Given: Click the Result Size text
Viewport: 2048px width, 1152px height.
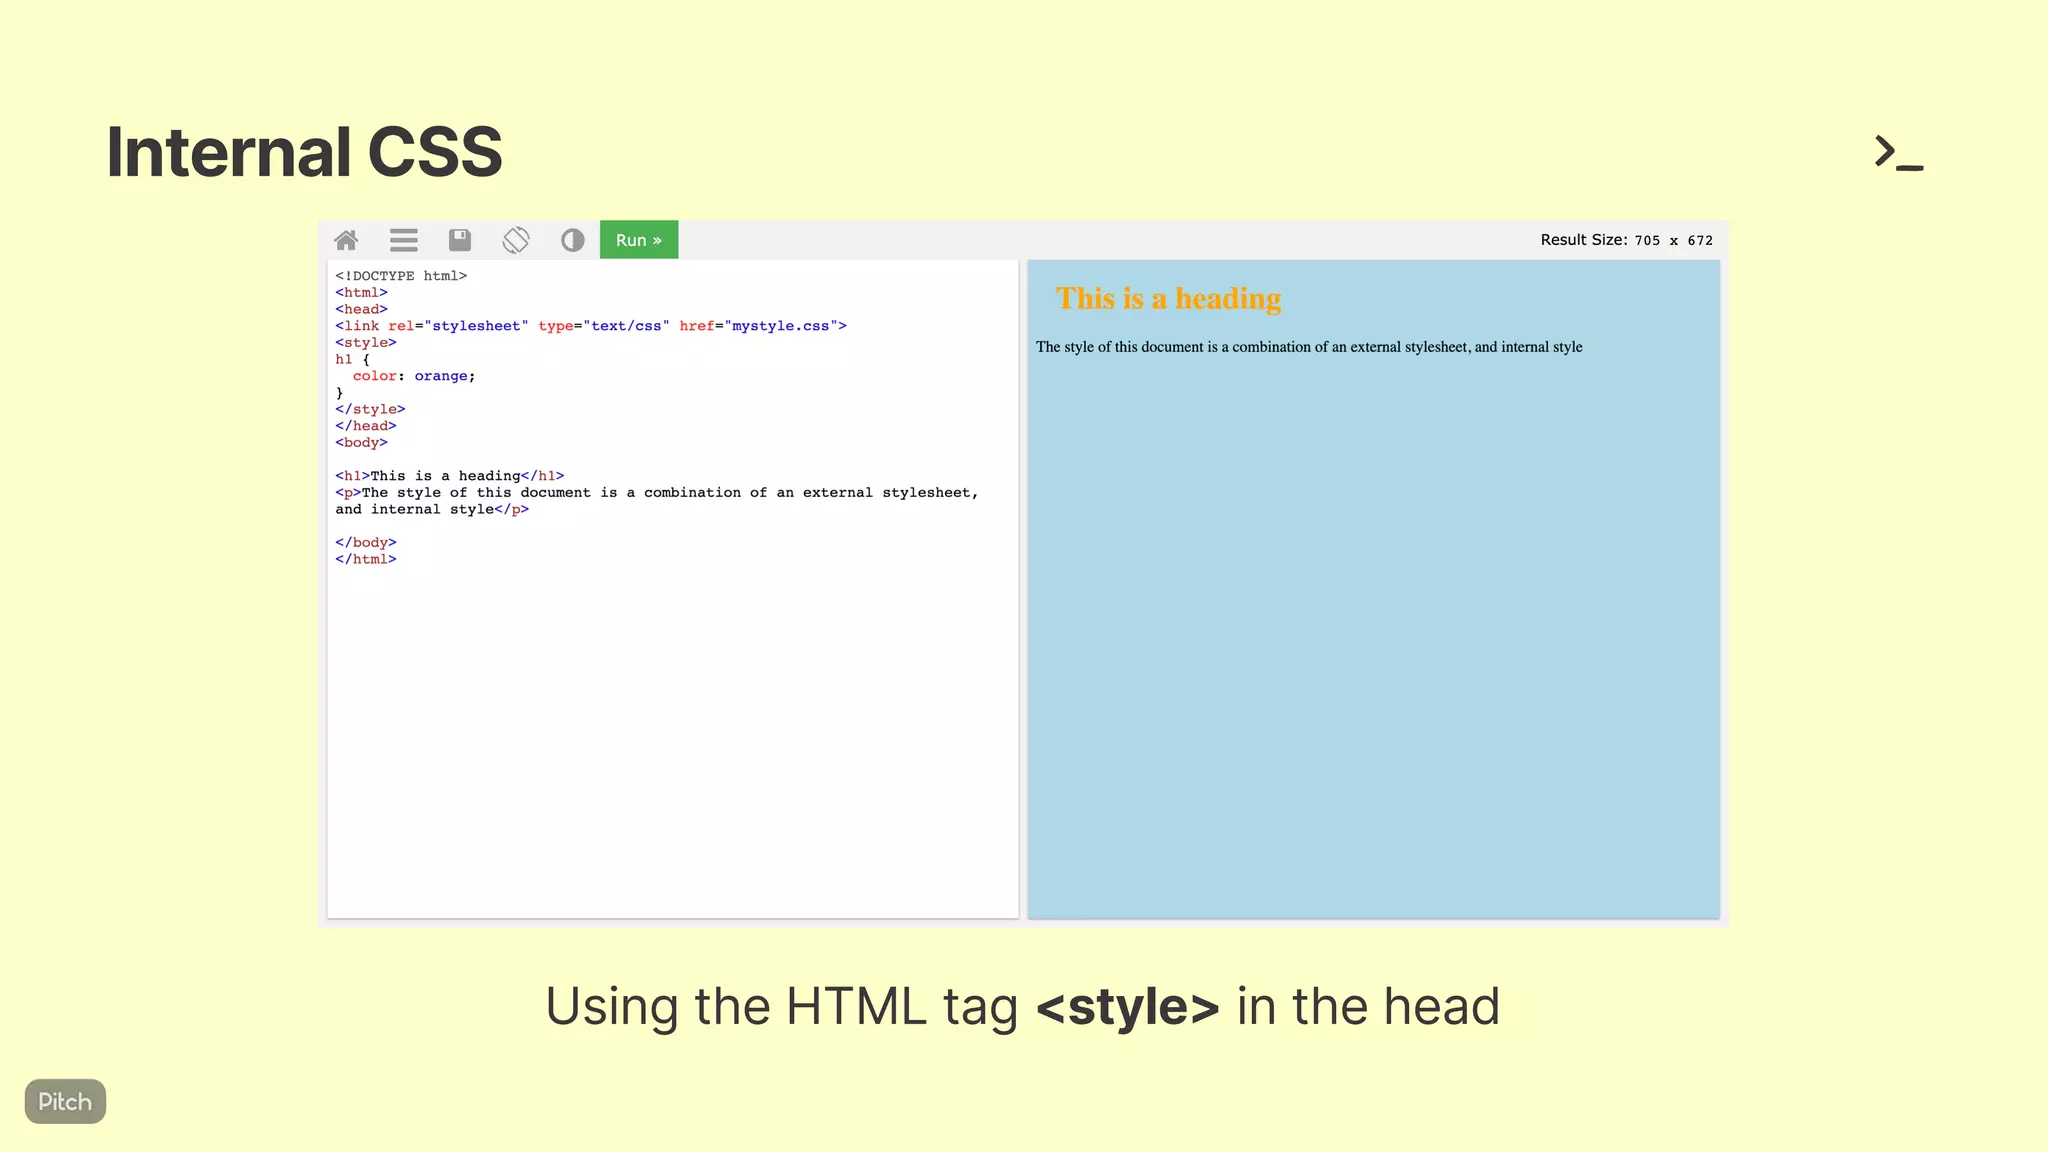Looking at the screenshot, I should 1626,240.
